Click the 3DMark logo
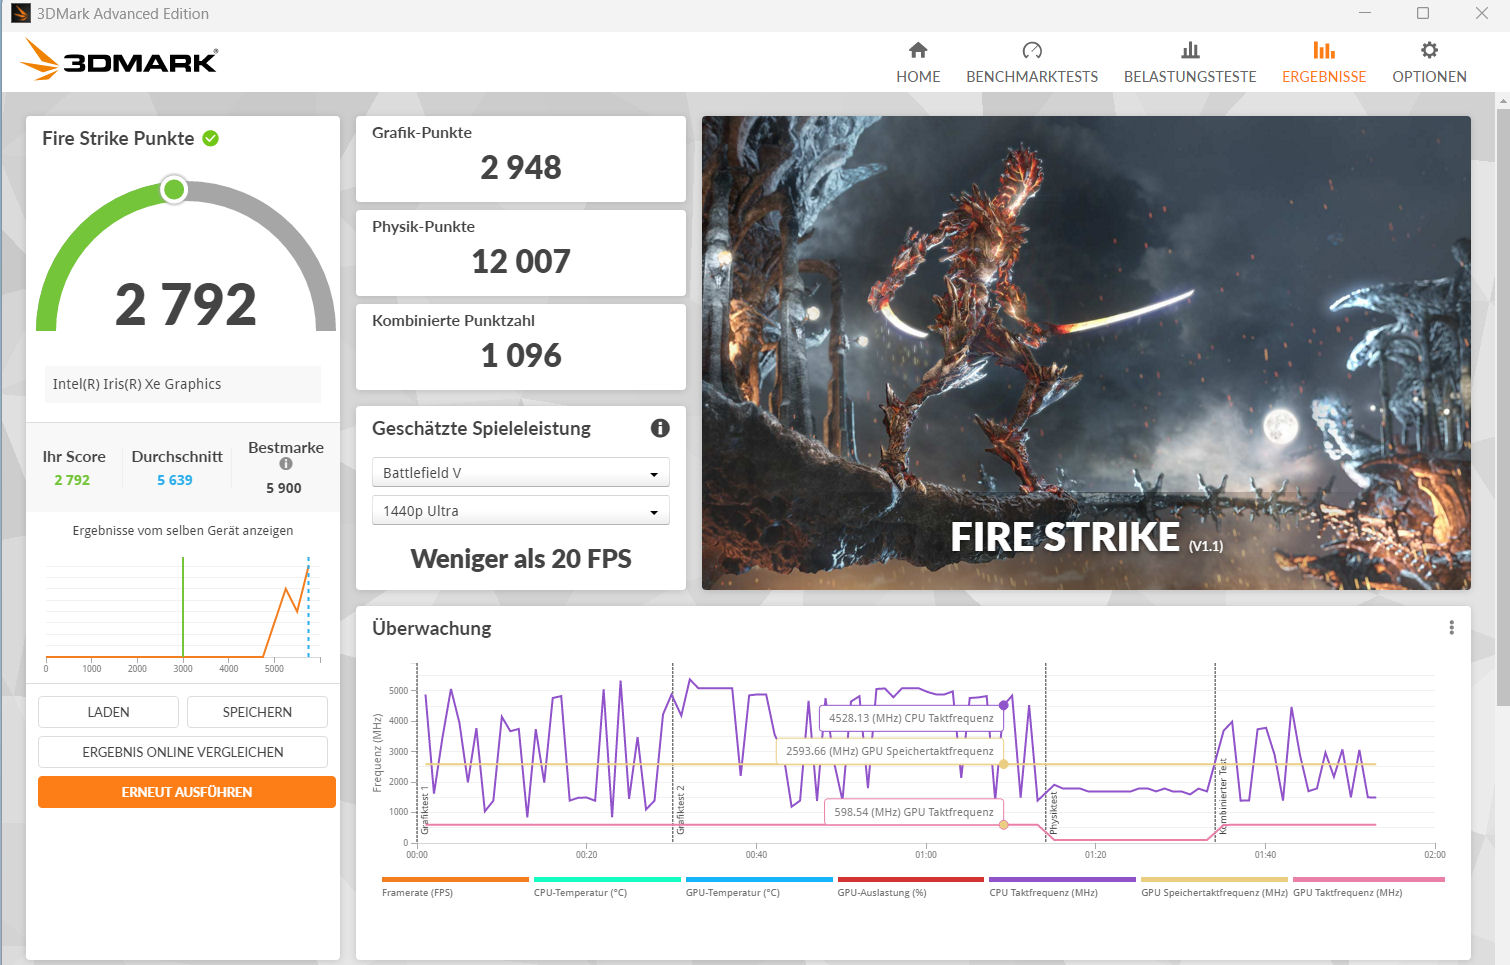This screenshot has width=1510, height=965. (119, 60)
